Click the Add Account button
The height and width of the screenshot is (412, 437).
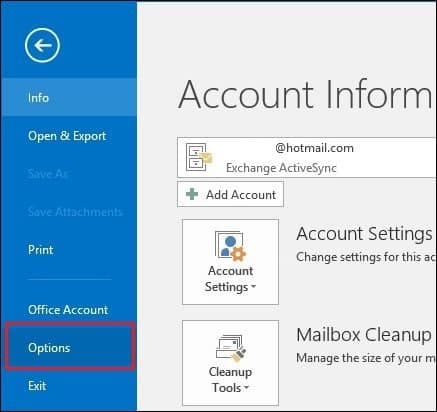230,194
